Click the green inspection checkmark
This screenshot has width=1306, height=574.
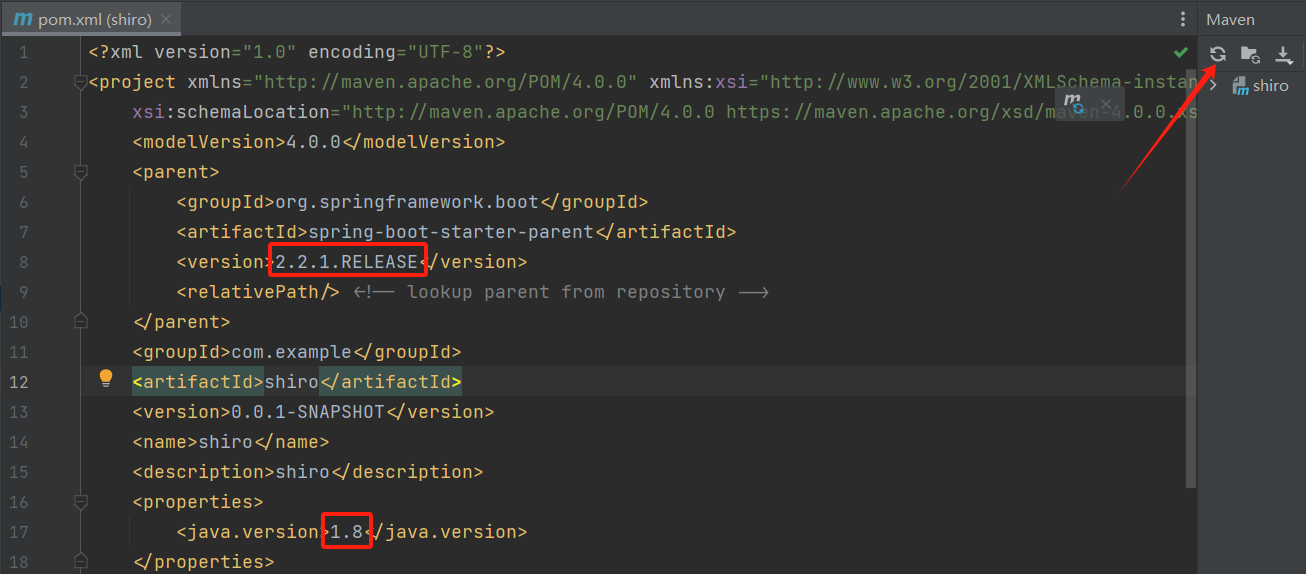click(1181, 51)
